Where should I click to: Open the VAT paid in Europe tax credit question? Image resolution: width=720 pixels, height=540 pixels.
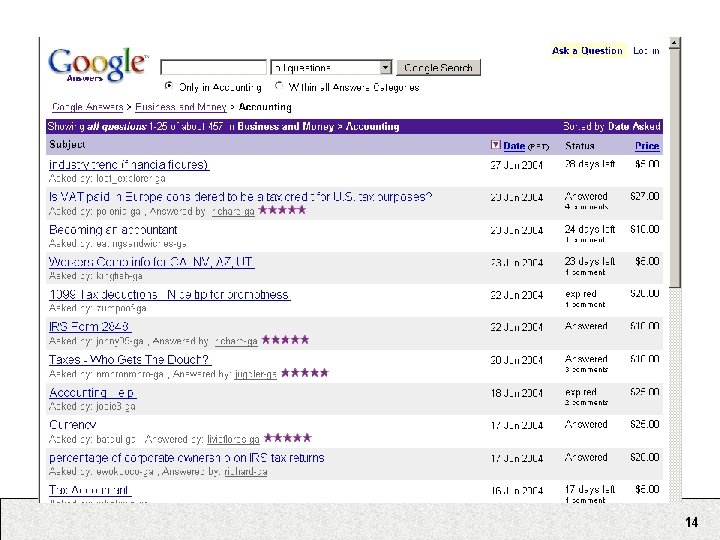(241, 197)
